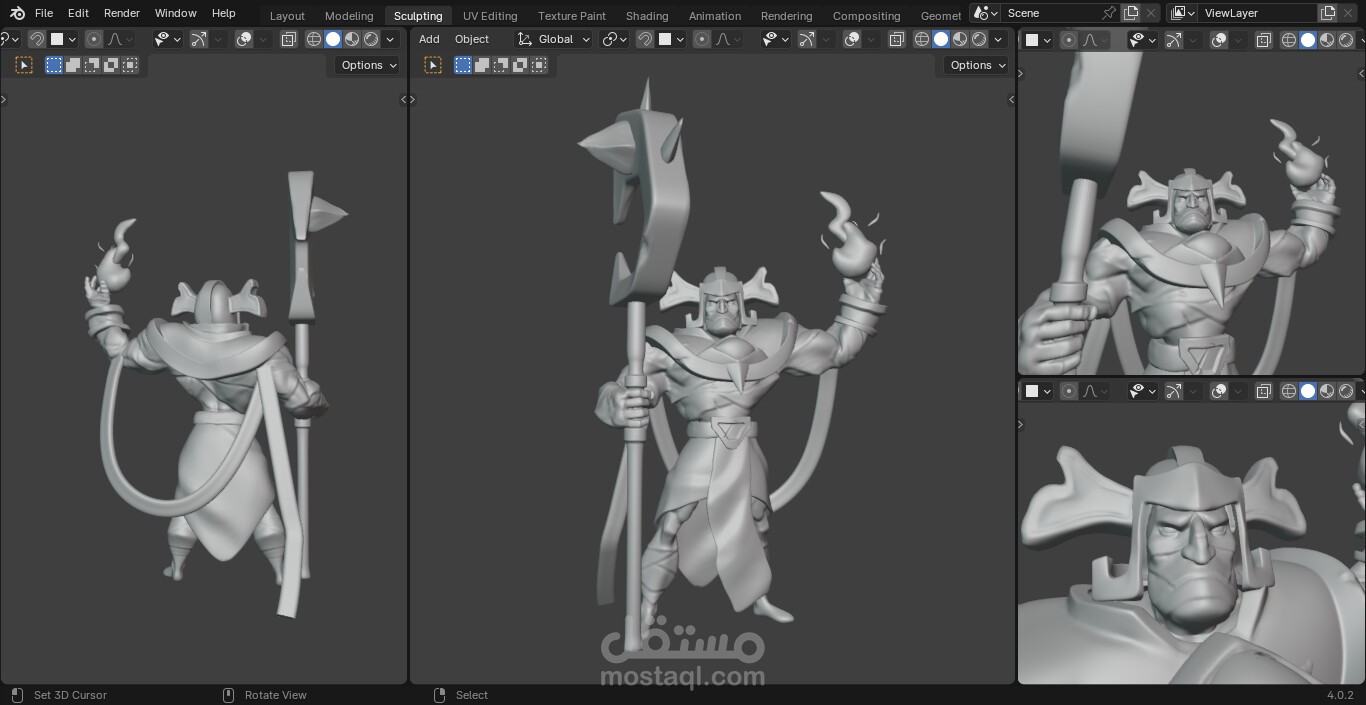Open the Render menu
This screenshot has width=1366, height=705.
pos(122,13)
